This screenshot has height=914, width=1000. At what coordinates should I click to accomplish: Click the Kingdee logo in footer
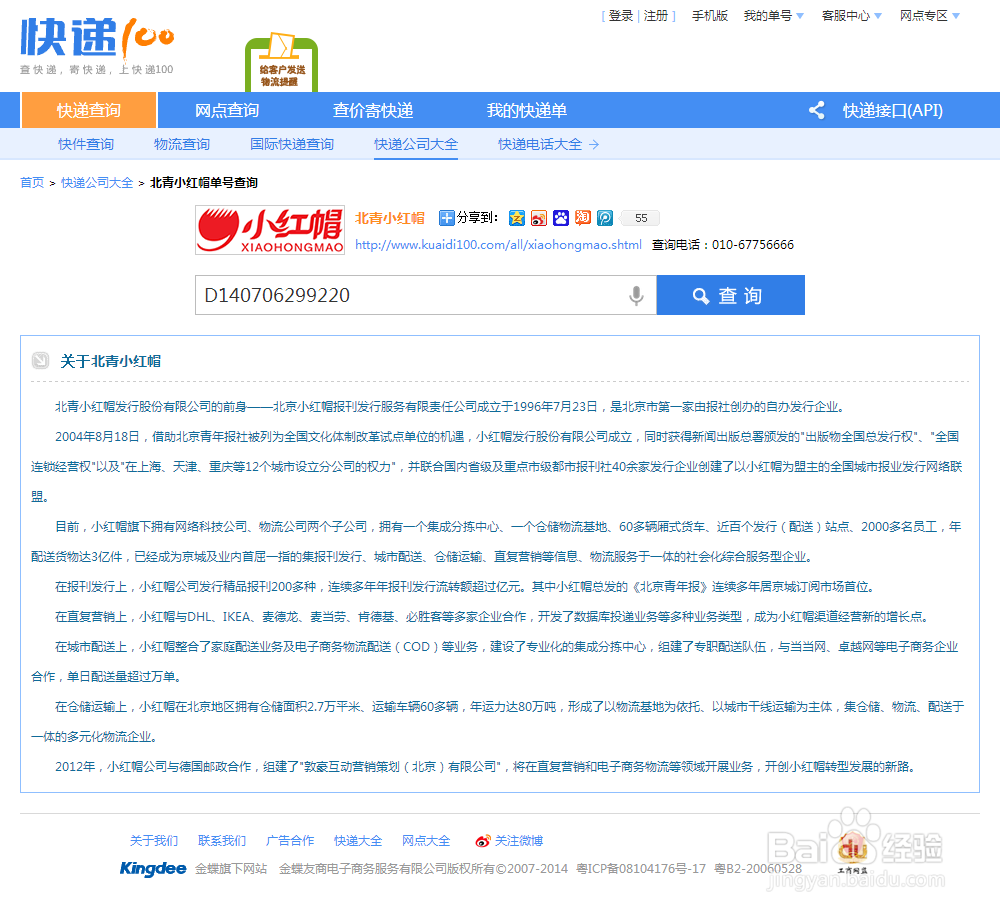tap(153, 869)
